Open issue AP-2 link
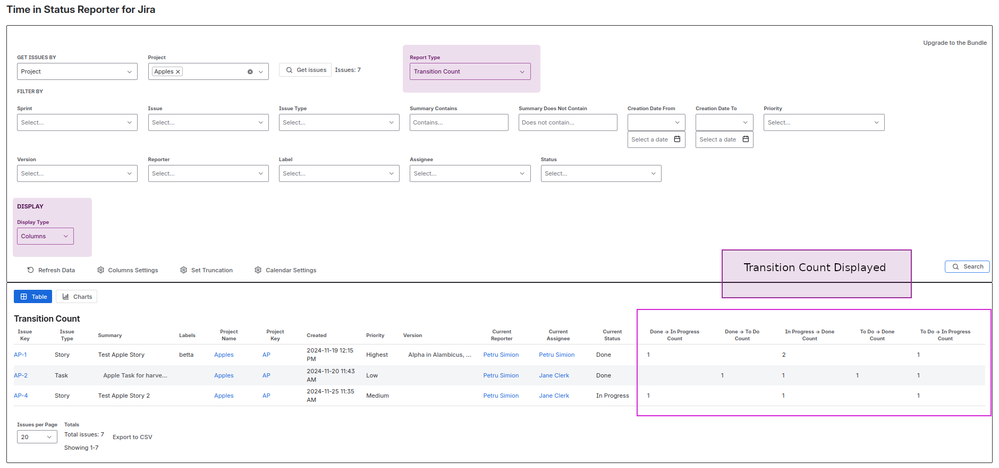 tap(20, 375)
